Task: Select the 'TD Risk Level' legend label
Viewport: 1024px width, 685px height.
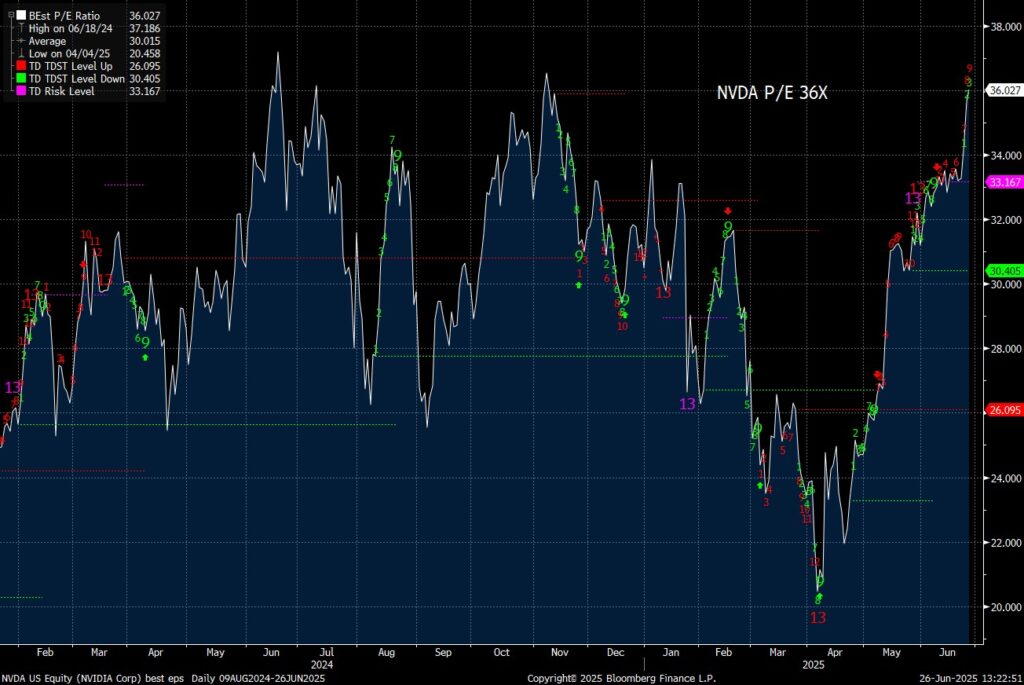Action: [x=61, y=91]
